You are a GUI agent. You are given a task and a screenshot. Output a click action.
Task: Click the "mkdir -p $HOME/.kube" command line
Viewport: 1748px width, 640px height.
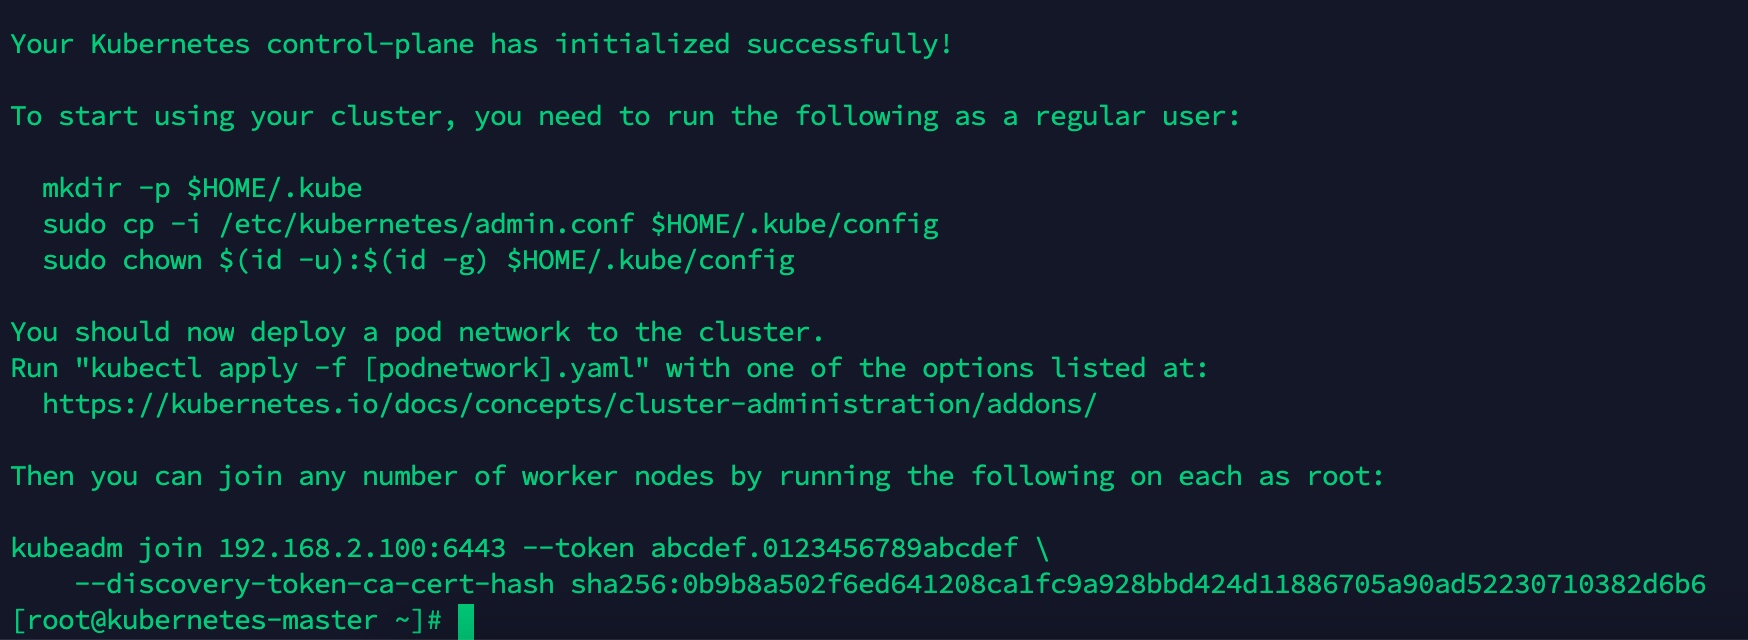pos(202,188)
